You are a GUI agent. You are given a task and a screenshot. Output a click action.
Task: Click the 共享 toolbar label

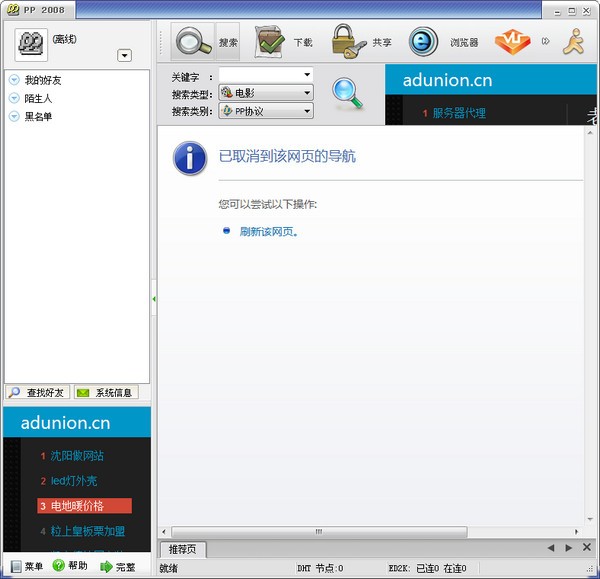point(382,42)
